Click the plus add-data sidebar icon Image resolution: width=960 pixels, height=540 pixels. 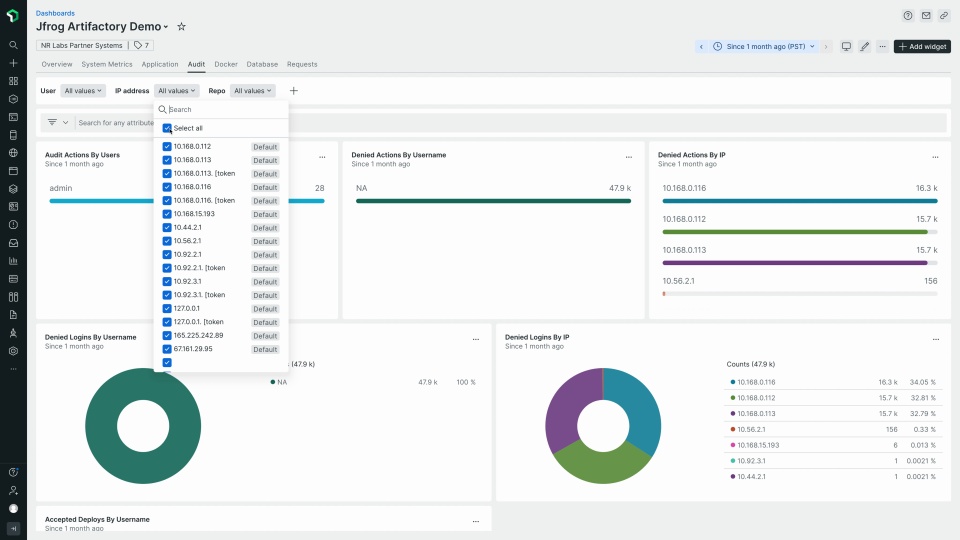point(13,63)
